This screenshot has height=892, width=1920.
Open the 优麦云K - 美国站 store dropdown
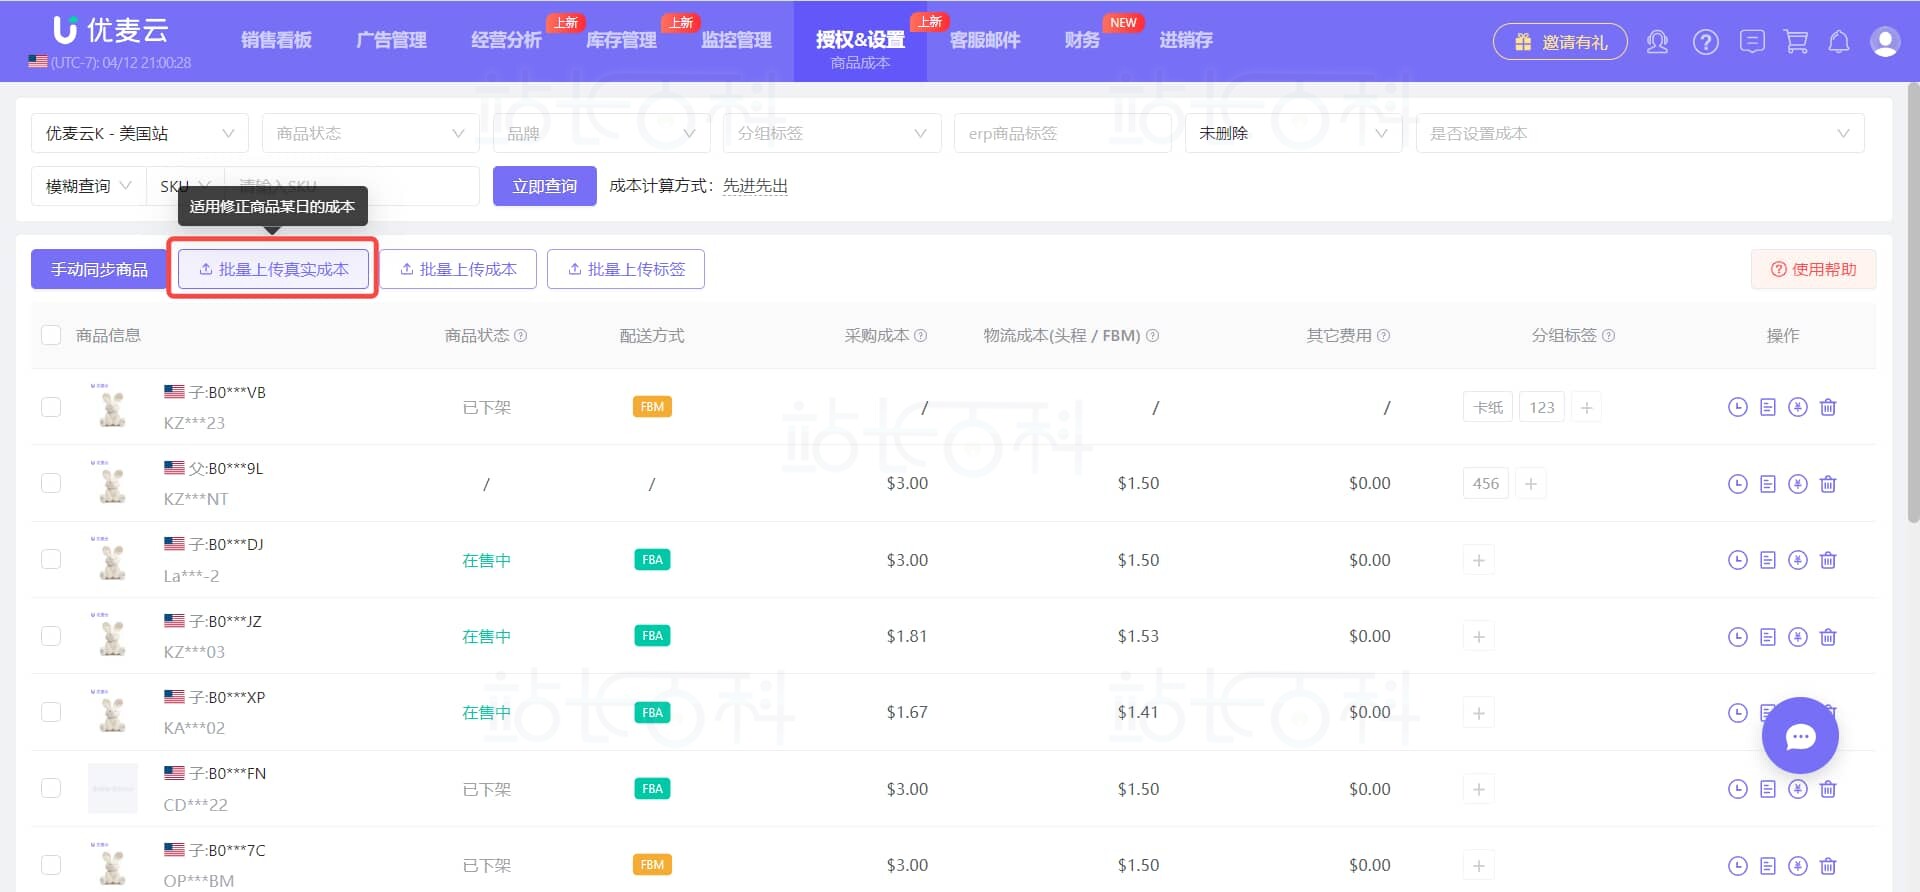point(140,133)
